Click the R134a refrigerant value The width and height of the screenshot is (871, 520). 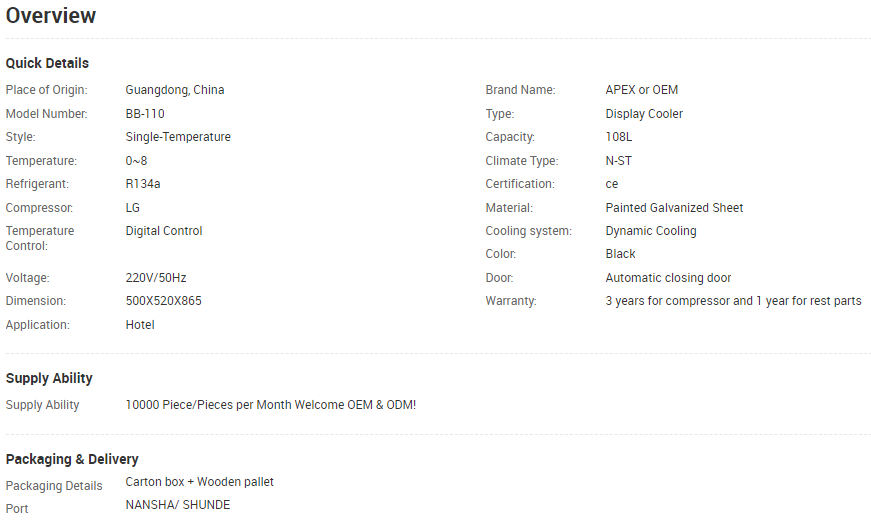tap(143, 184)
